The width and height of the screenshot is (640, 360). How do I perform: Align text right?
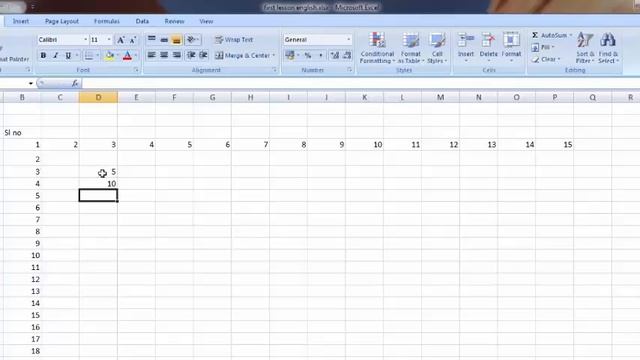coord(176,55)
